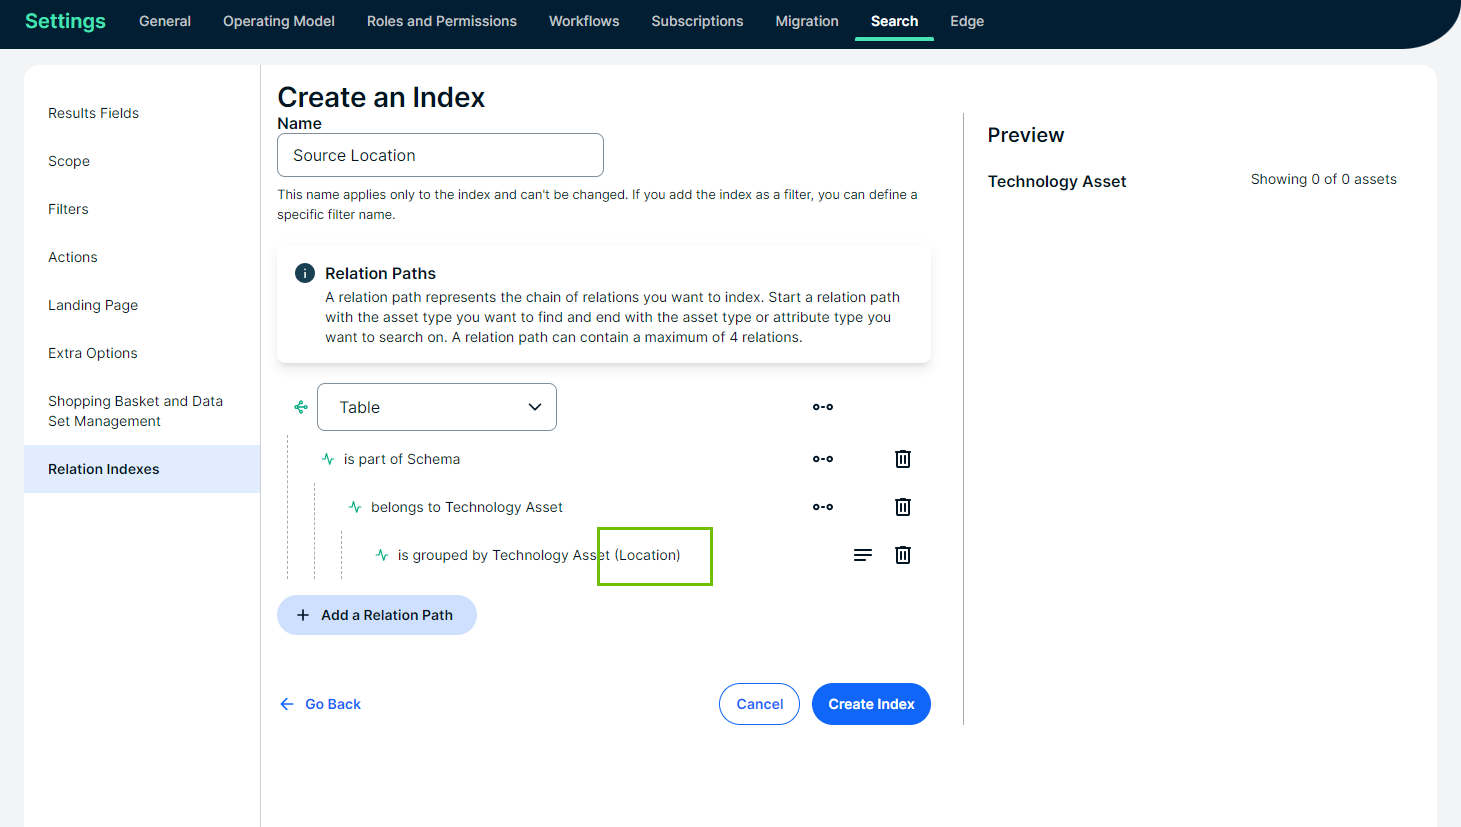Image resolution: width=1461 pixels, height=827 pixels.
Task: Click the attribute lines icon on Location row
Action: pos(862,555)
